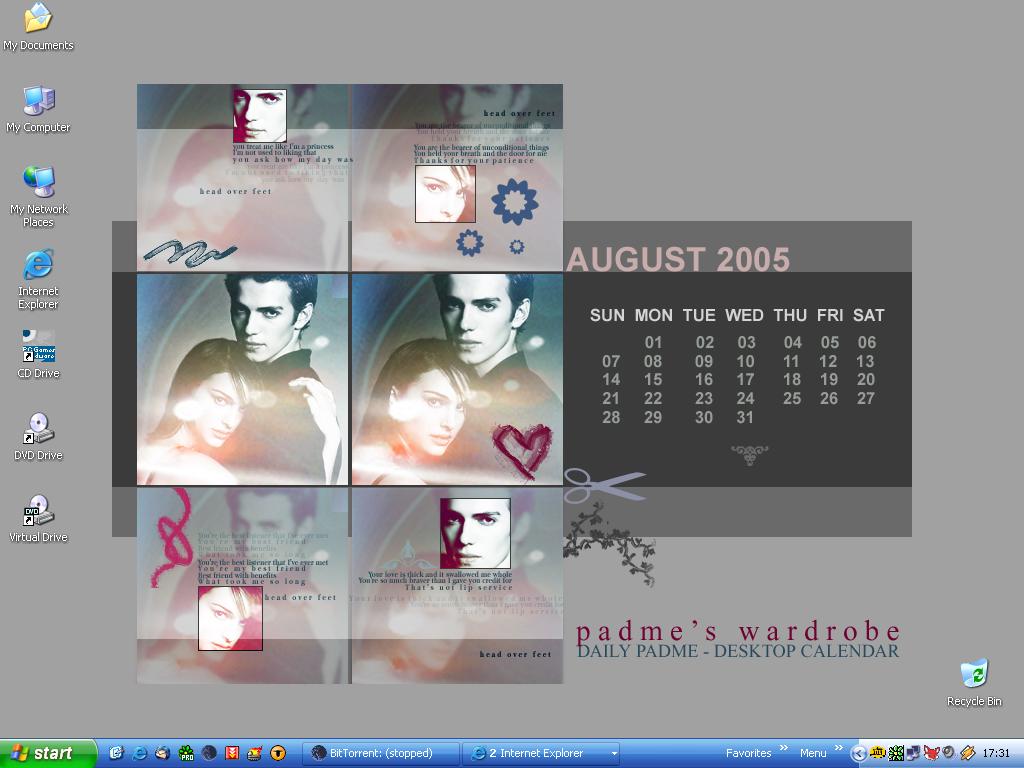Select the DVD Drive desktop shortcut

(38, 430)
